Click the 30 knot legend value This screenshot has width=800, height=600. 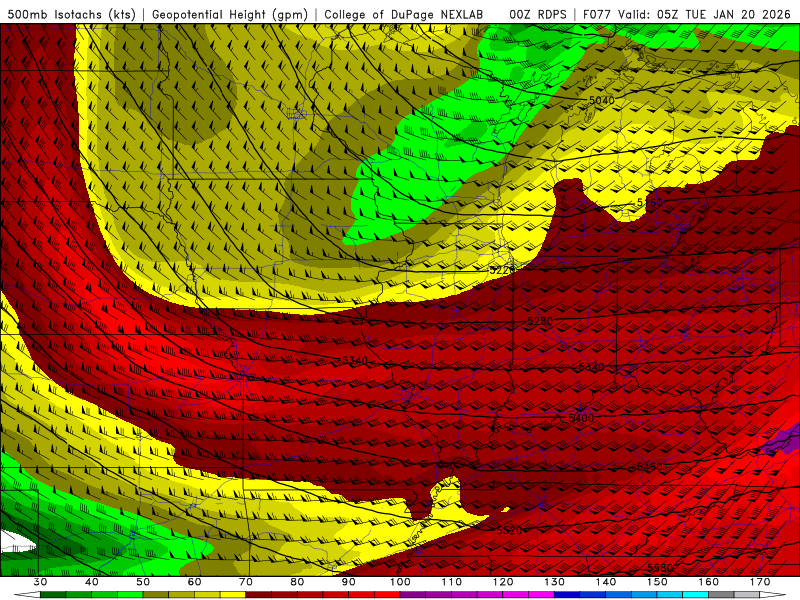[x=40, y=582]
